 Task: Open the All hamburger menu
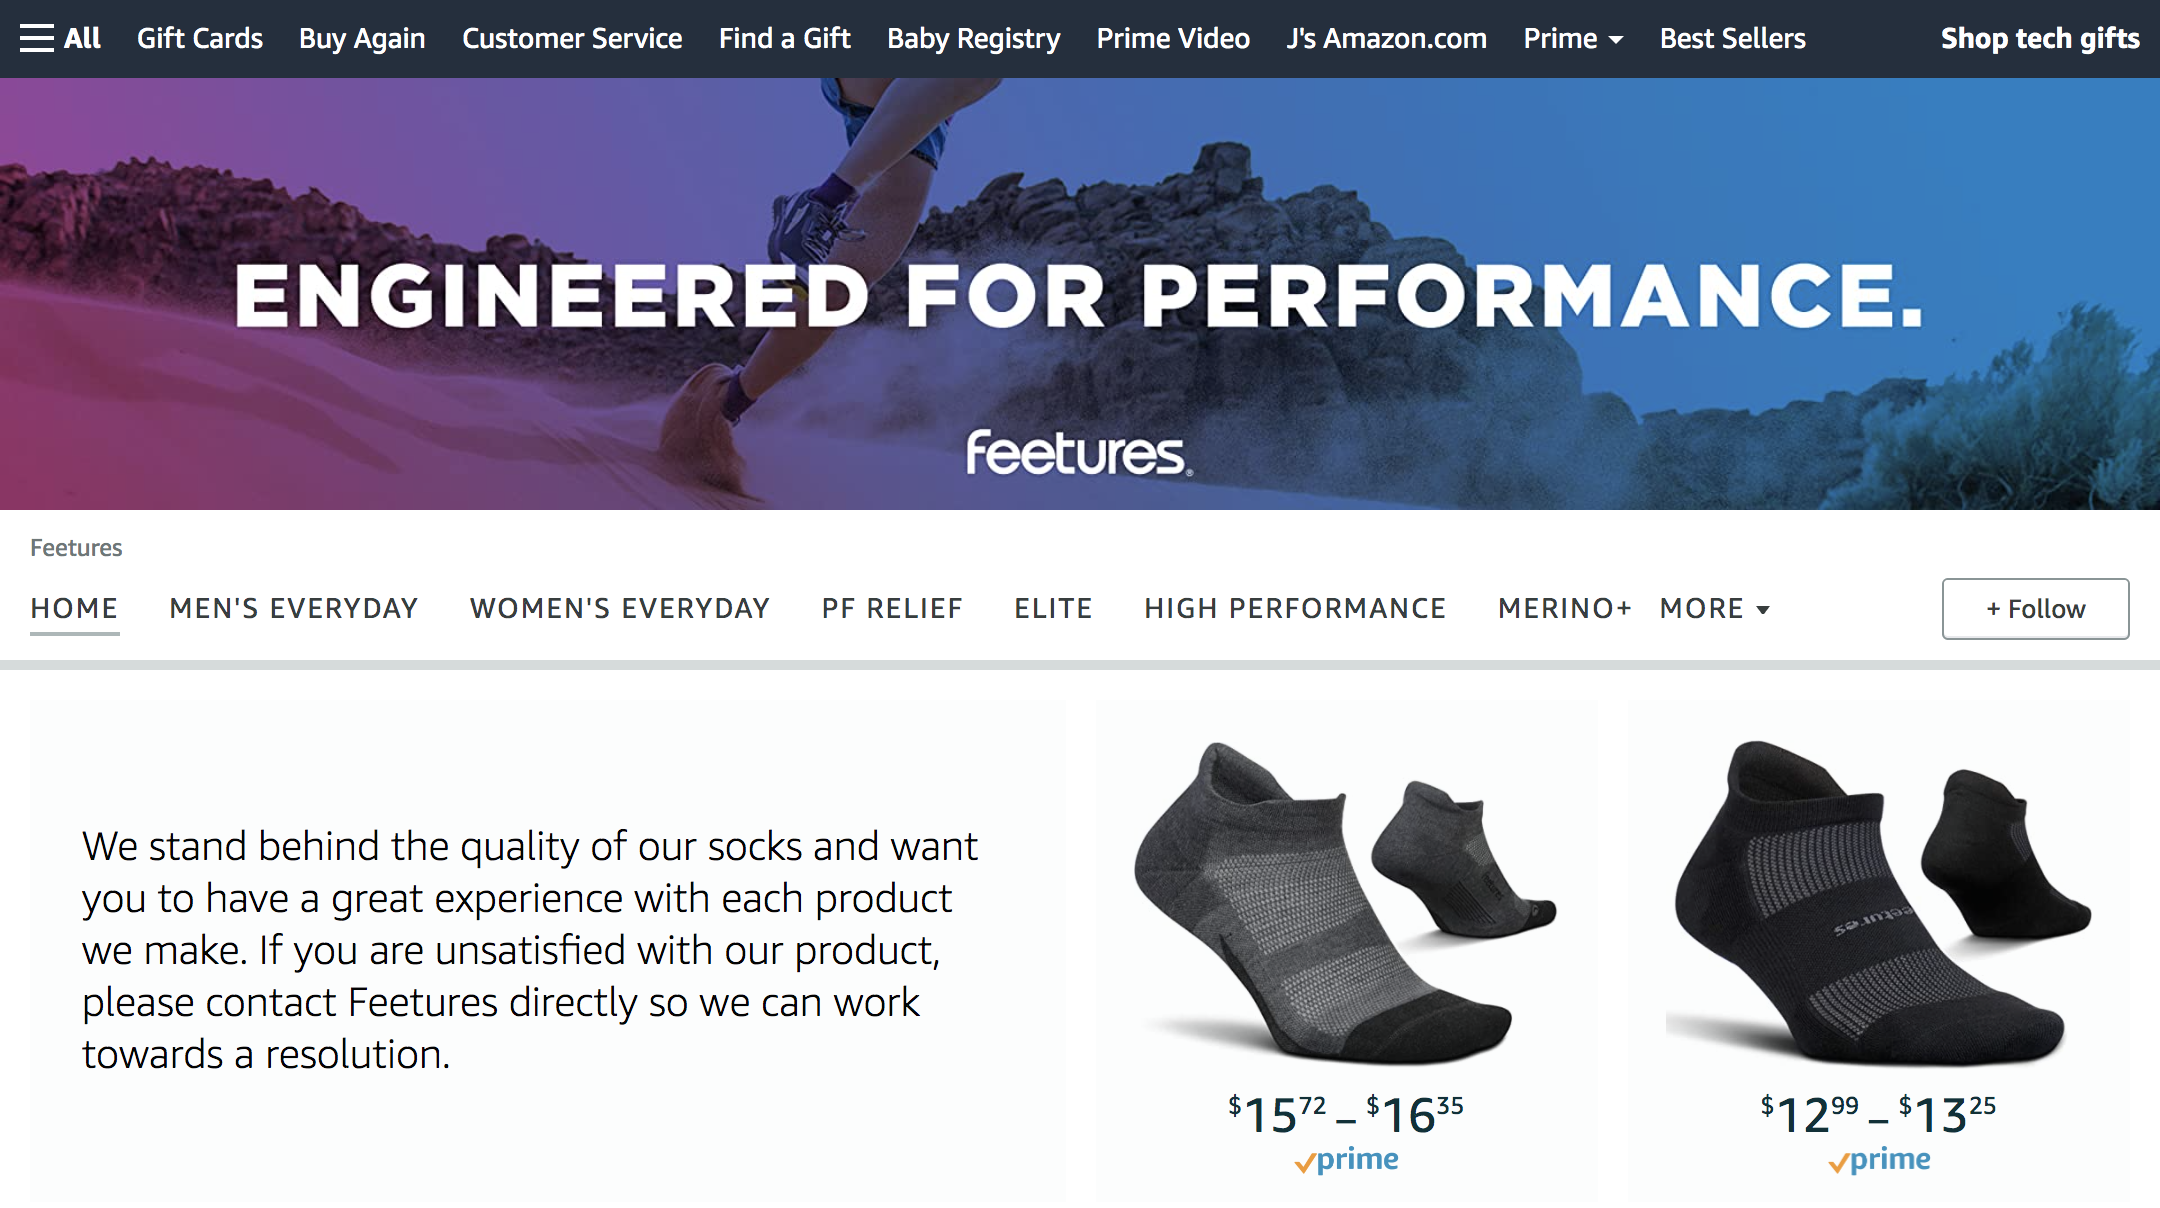60,38
